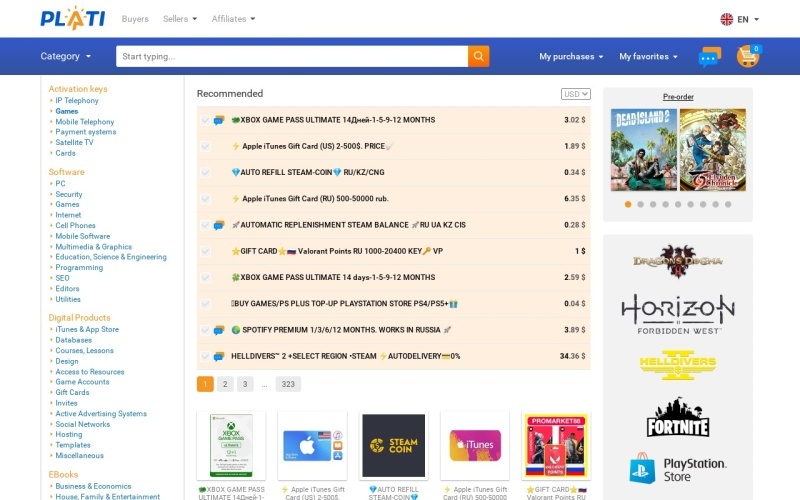Expand the Category dropdown

click(x=65, y=56)
